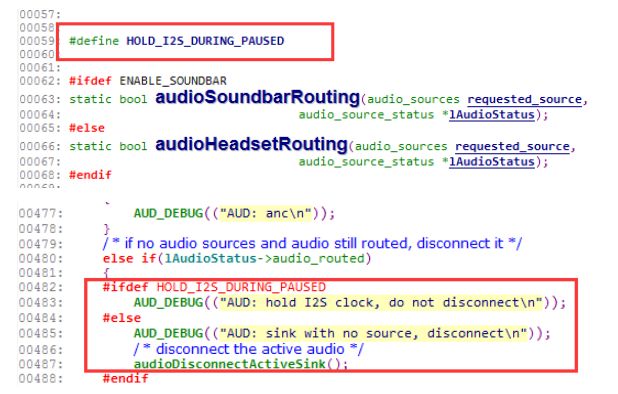The width and height of the screenshot is (618, 394).
Task: Click AUD_DEBUG macro on line 485
Action: 168,334
